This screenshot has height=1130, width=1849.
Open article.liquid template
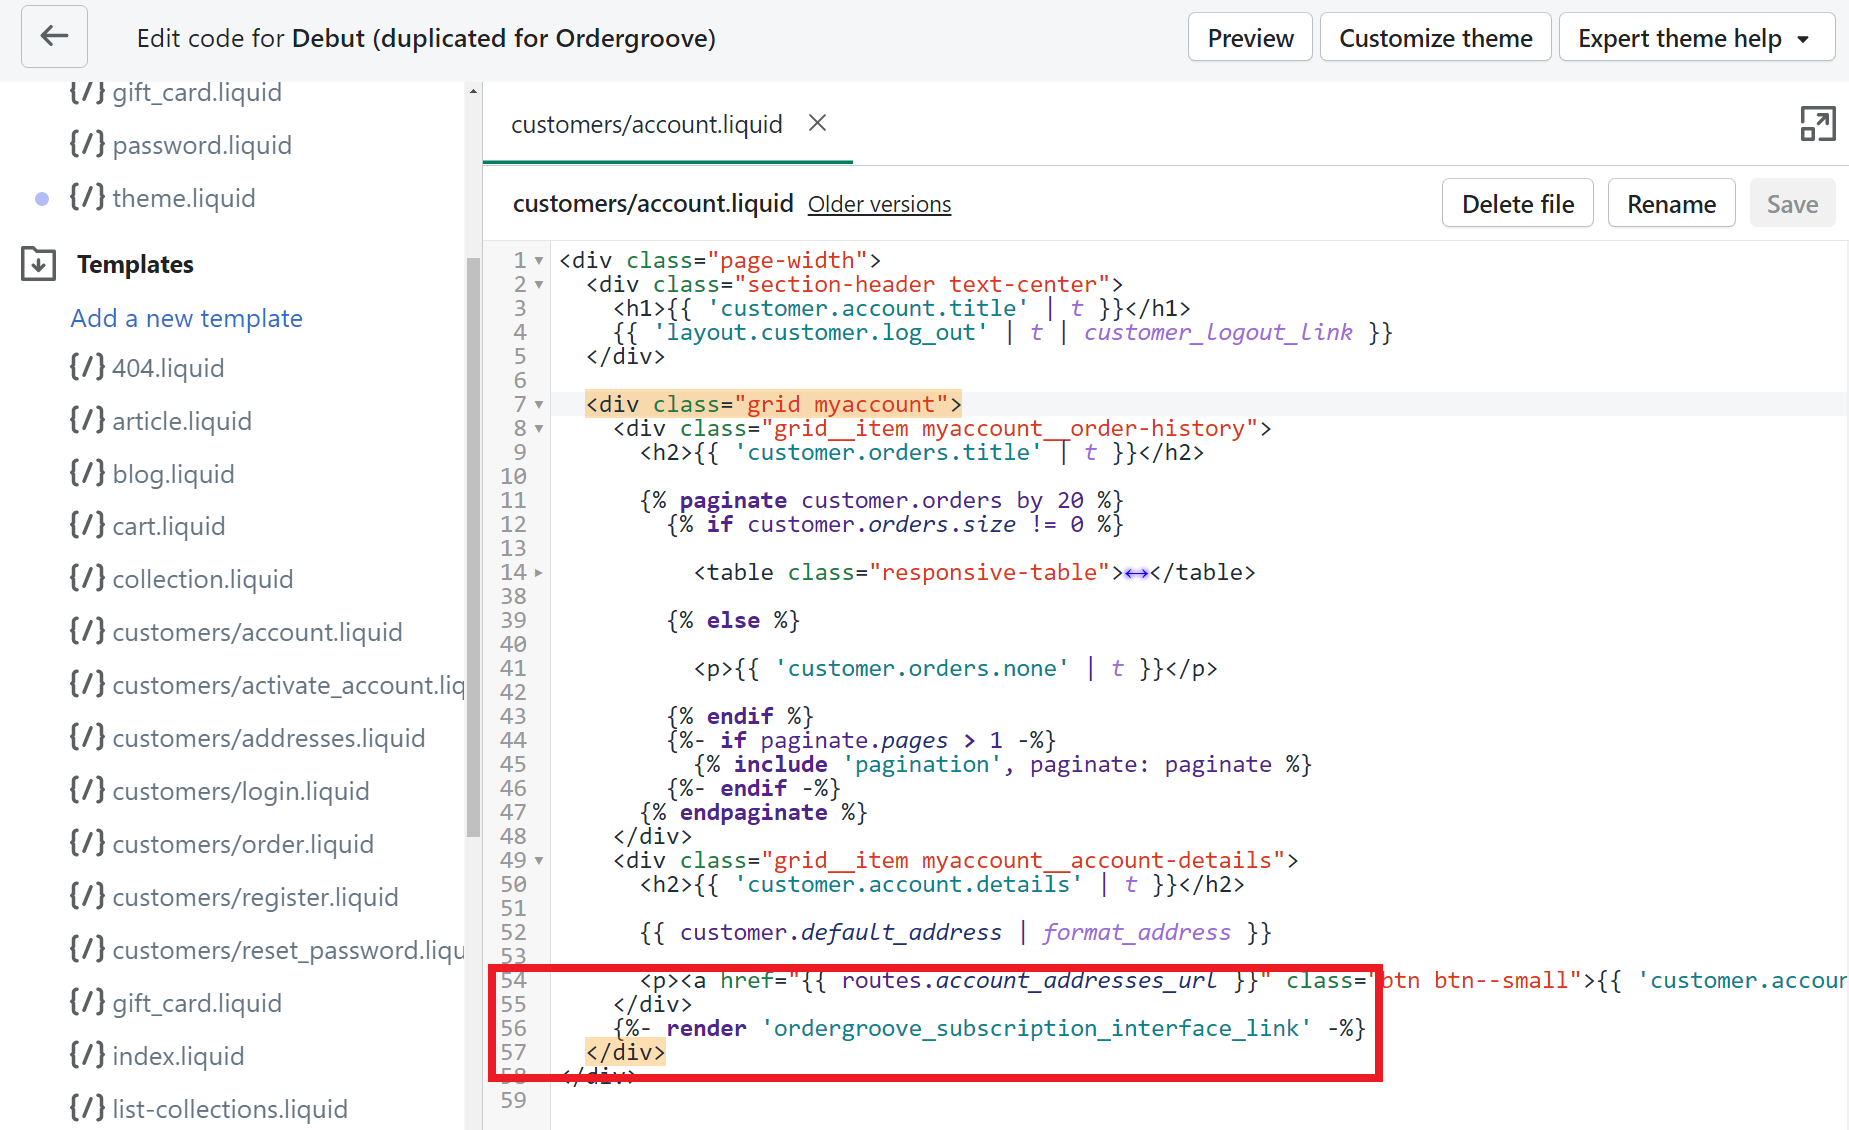click(x=182, y=421)
